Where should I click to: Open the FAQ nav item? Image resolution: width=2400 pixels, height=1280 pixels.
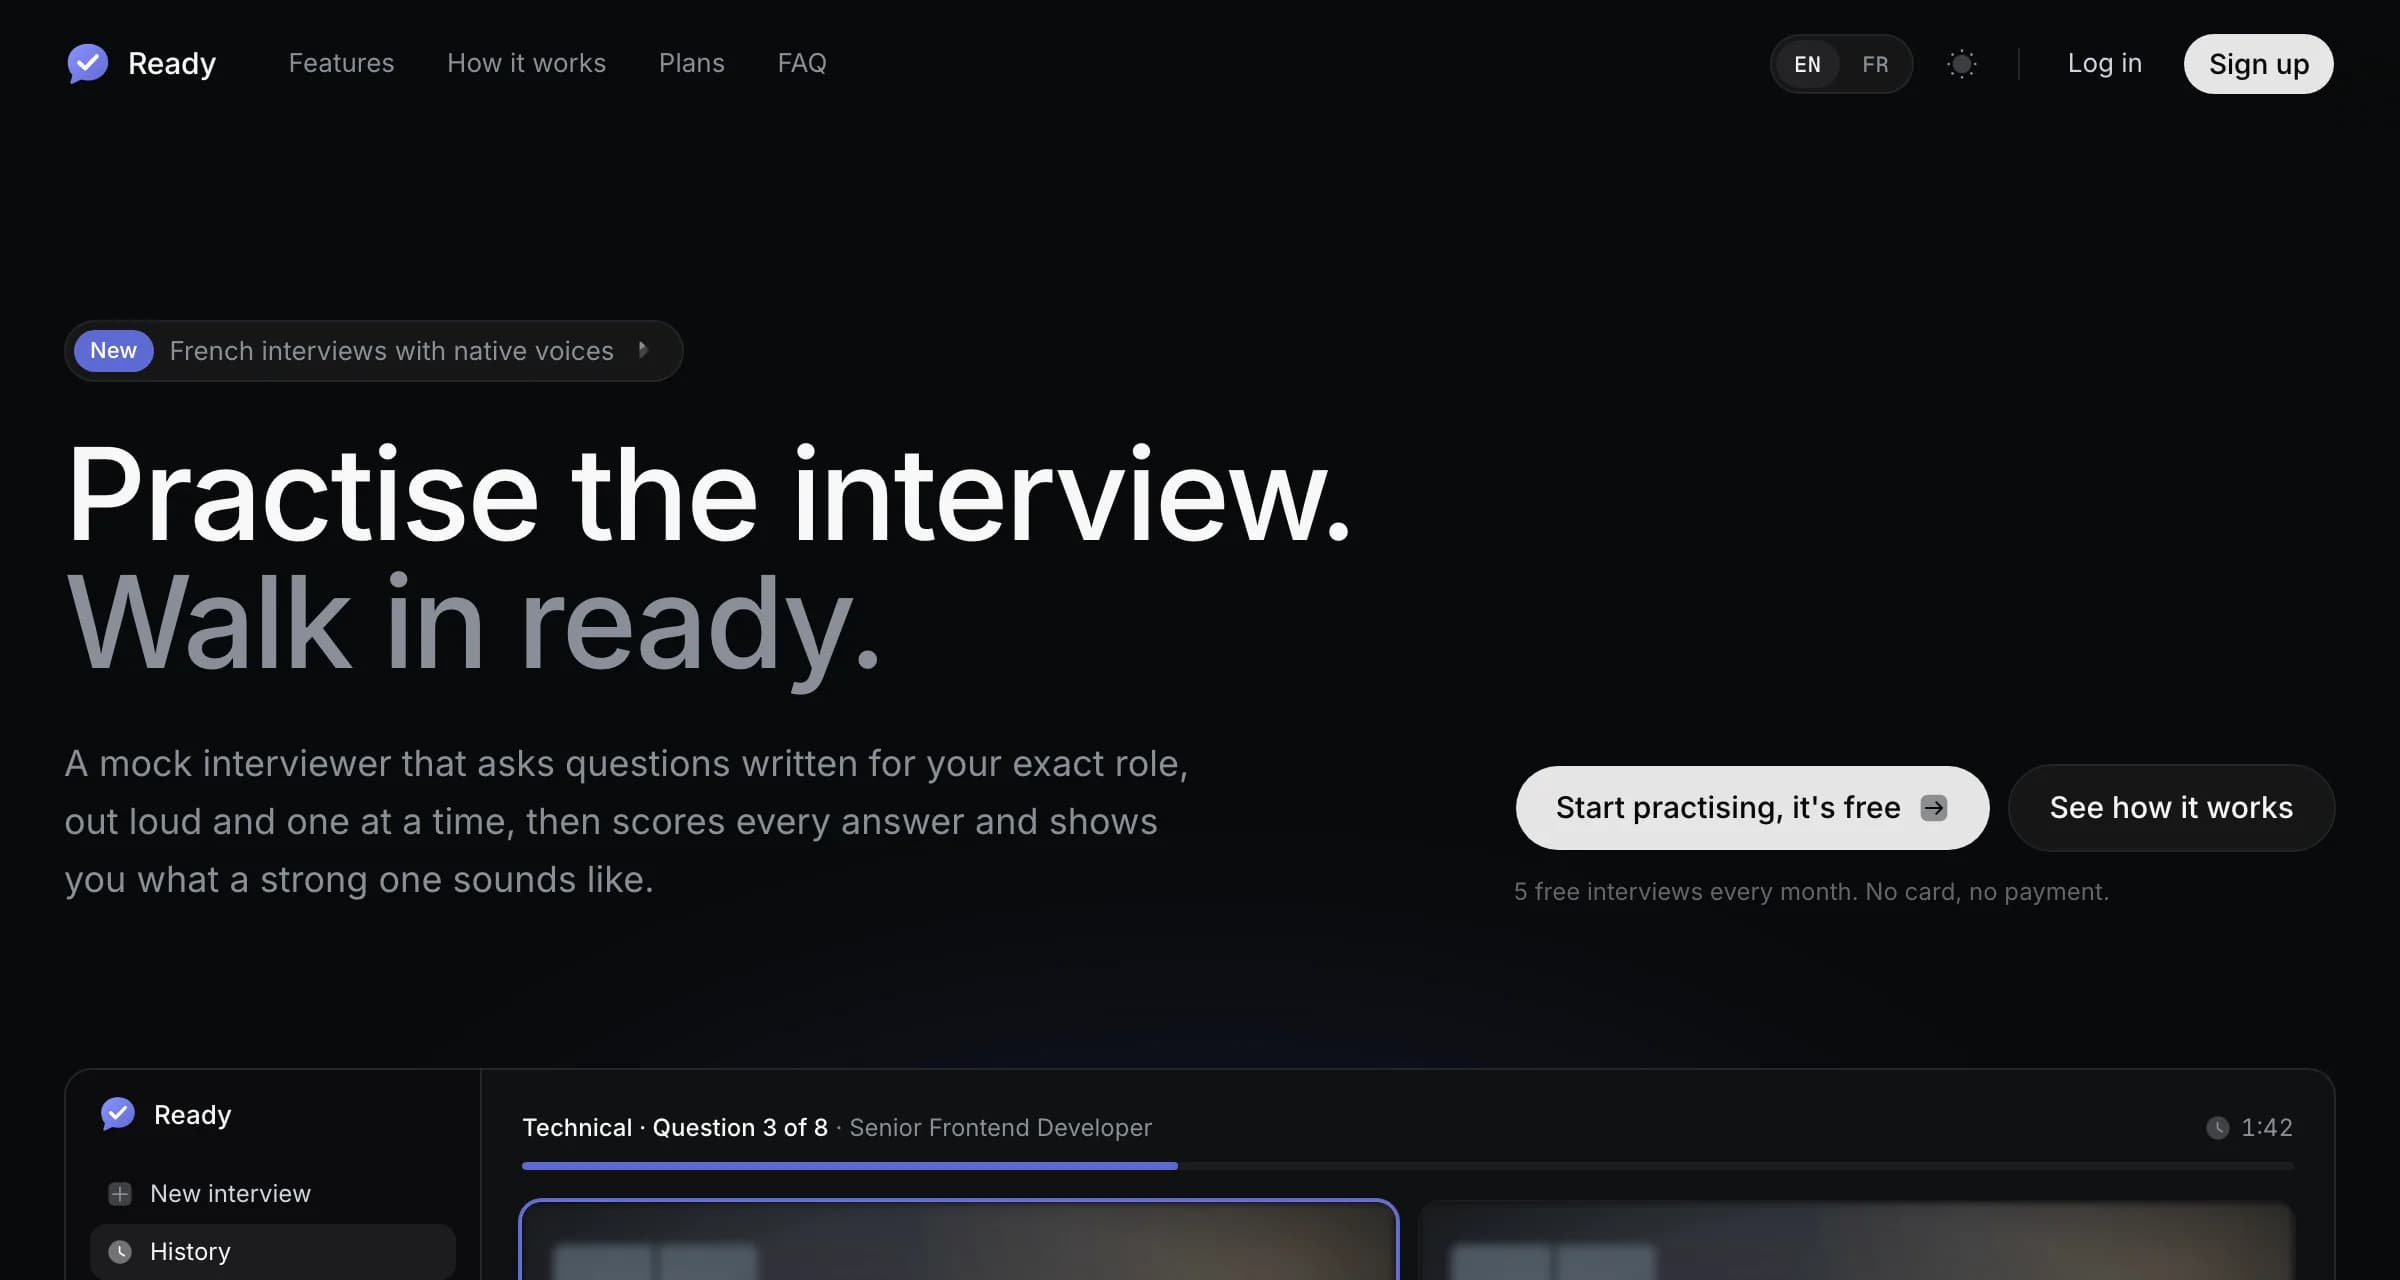(802, 63)
